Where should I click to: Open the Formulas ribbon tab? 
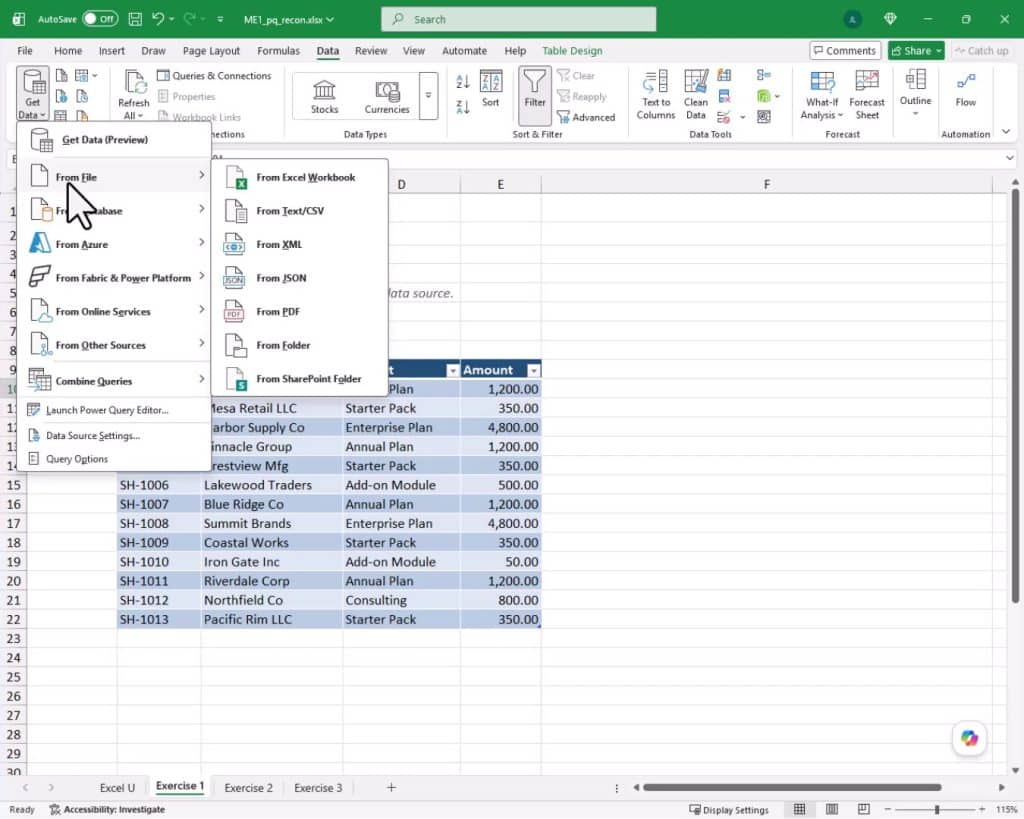(278, 51)
